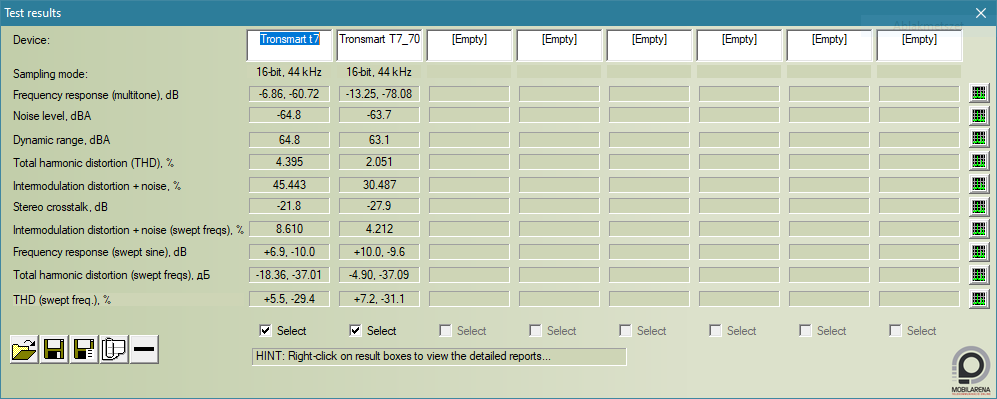Click Select checkbox under fifth device column
The image size is (997, 399).
coord(626,330)
